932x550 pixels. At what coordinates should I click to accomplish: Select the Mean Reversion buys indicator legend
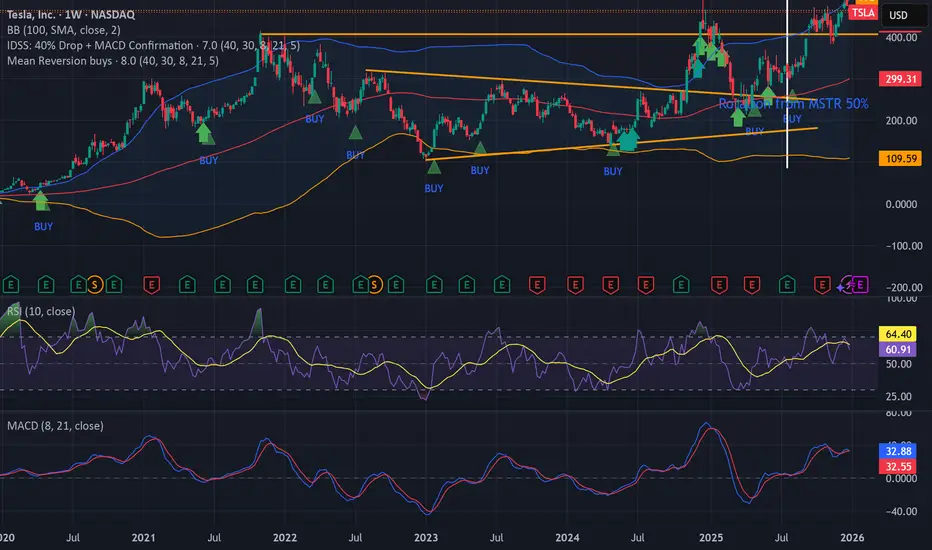click(113, 61)
